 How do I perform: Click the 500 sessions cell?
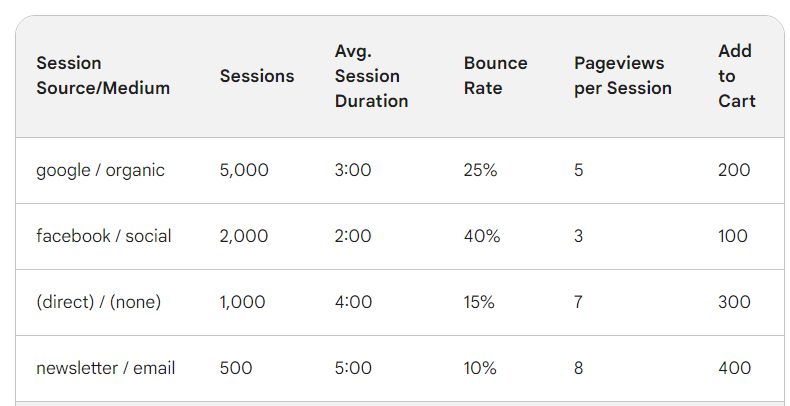coord(236,368)
